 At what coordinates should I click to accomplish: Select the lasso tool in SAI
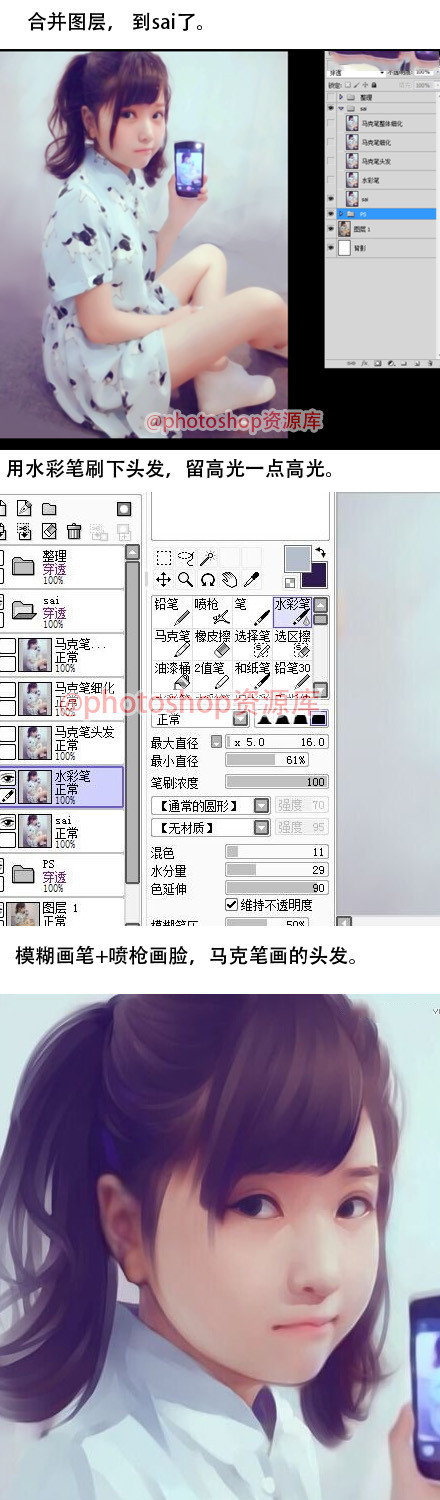click(x=185, y=558)
